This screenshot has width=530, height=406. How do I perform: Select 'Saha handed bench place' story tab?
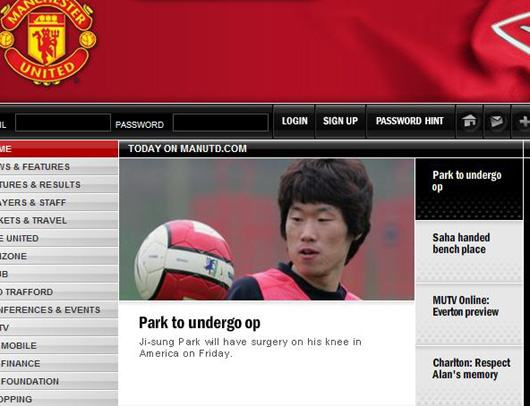(469, 252)
